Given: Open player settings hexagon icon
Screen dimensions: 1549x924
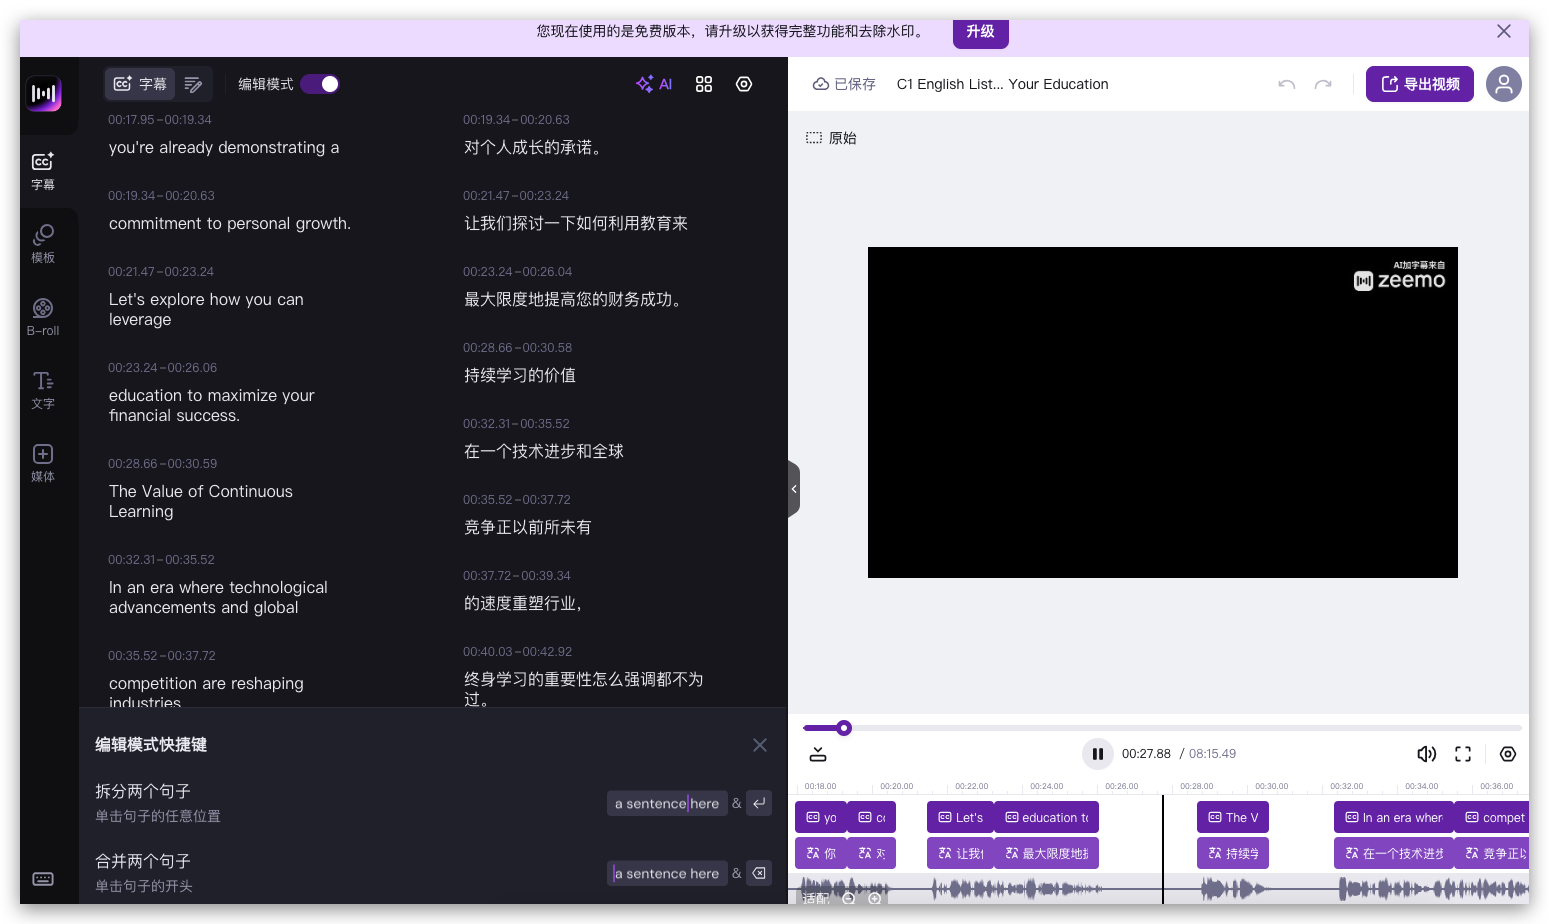Looking at the screenshot, I should (x=1508, y=754).
